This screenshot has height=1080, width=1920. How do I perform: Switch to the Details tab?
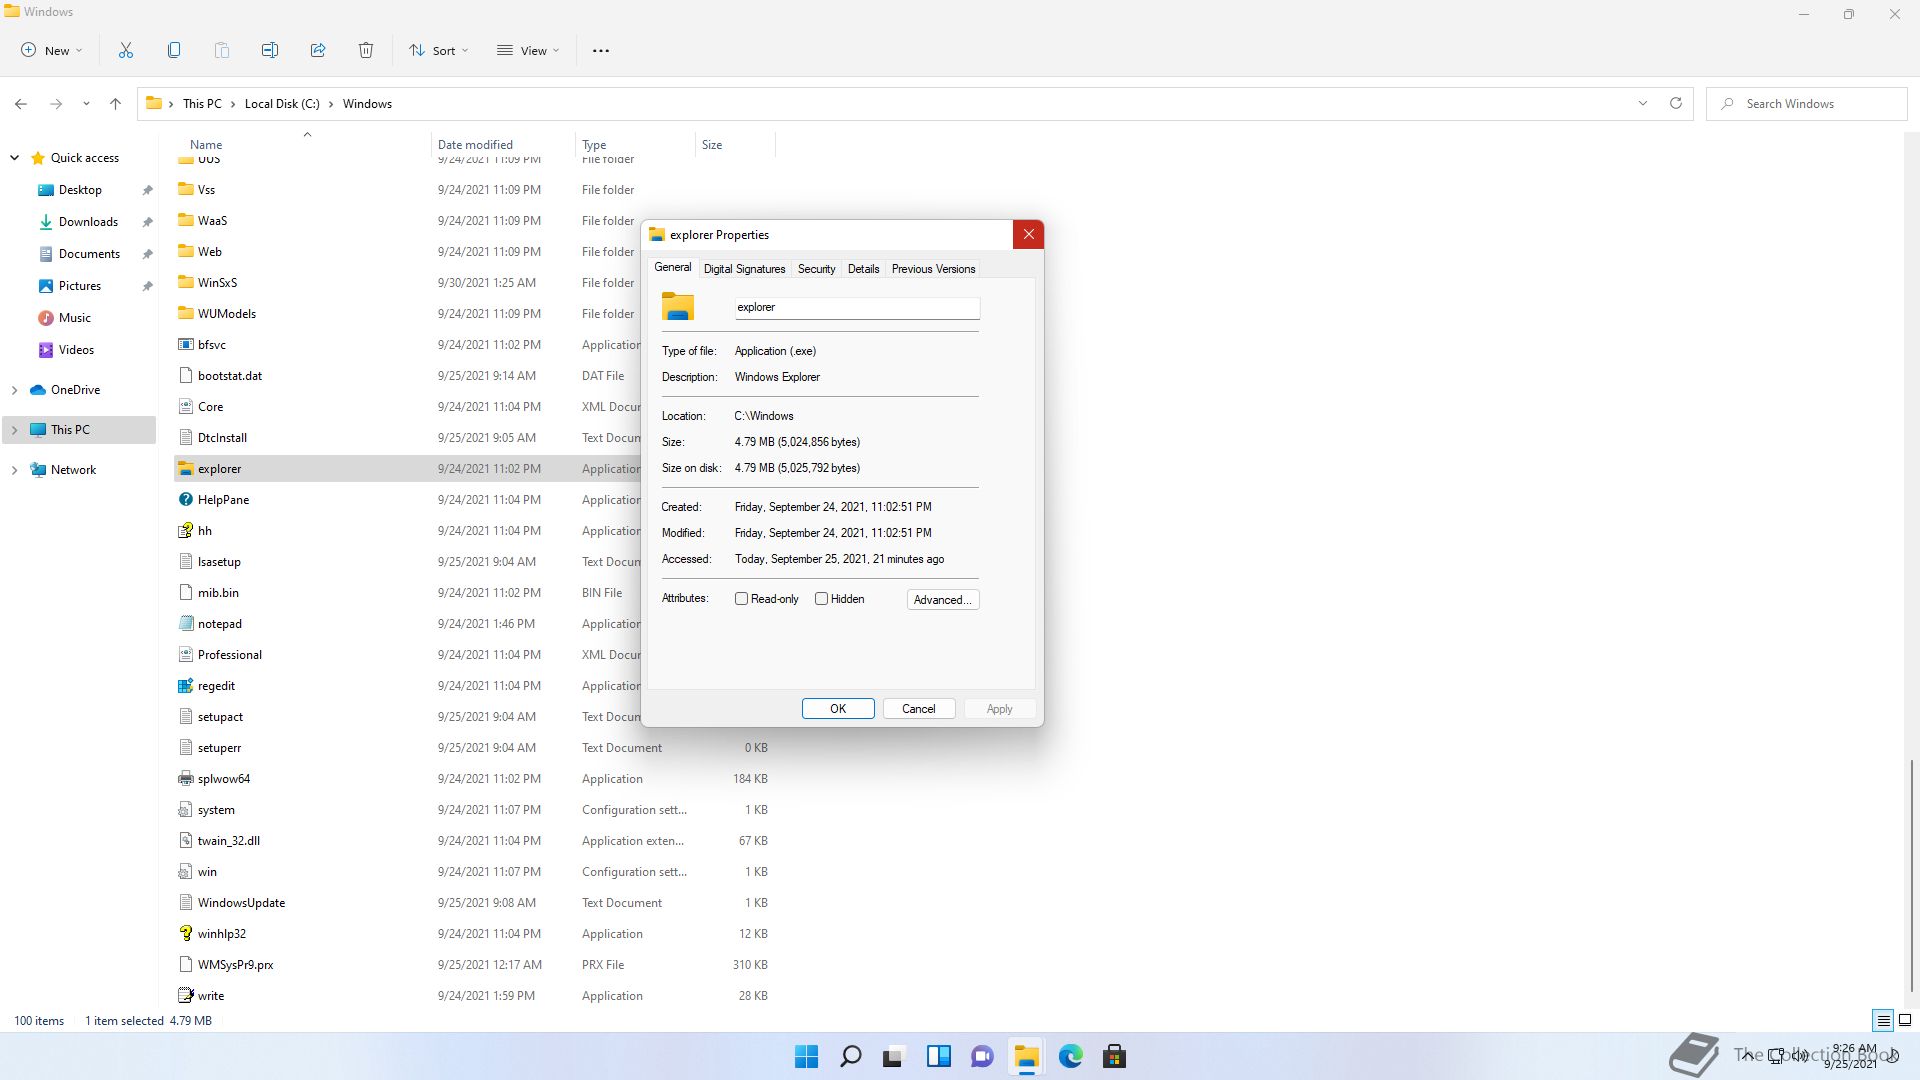863,269
